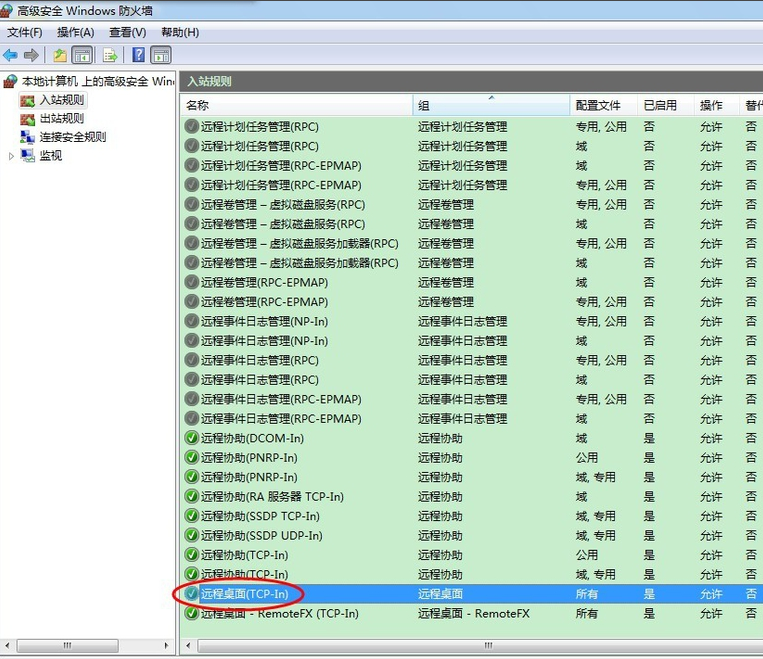Select 连接安全规则 in the left tree
Screen dimensions: 763x659
pyautogui.click(x=72, y=137)
